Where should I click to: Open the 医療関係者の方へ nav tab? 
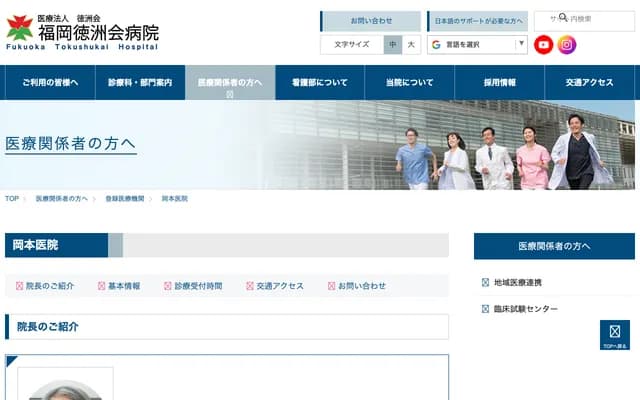(x=230, y=82)
